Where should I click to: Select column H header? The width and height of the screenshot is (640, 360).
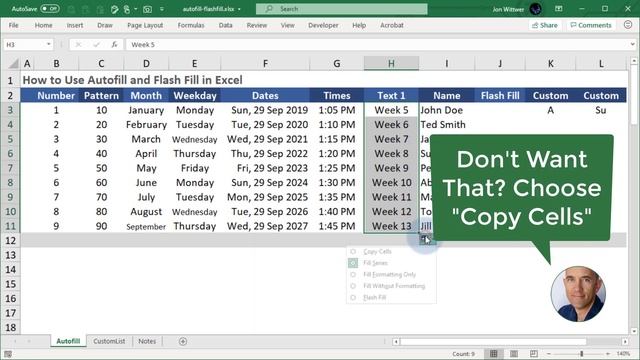click(391, 63)
